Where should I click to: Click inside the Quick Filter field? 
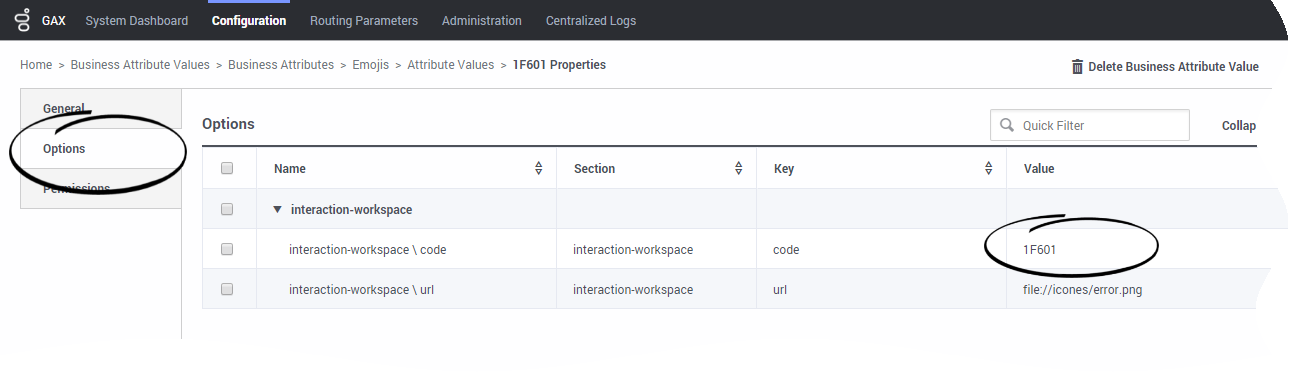(x=1090, y=126)
